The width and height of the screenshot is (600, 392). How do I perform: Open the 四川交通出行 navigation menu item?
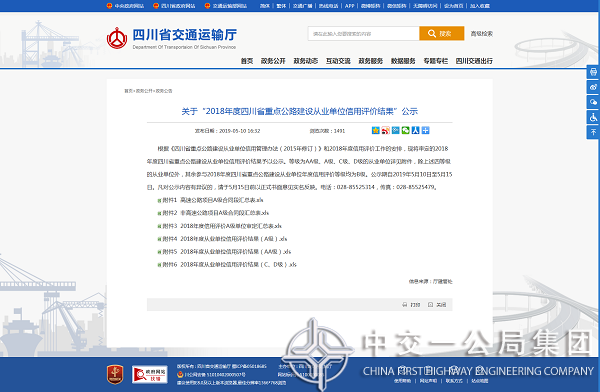[x=474, y=61]
